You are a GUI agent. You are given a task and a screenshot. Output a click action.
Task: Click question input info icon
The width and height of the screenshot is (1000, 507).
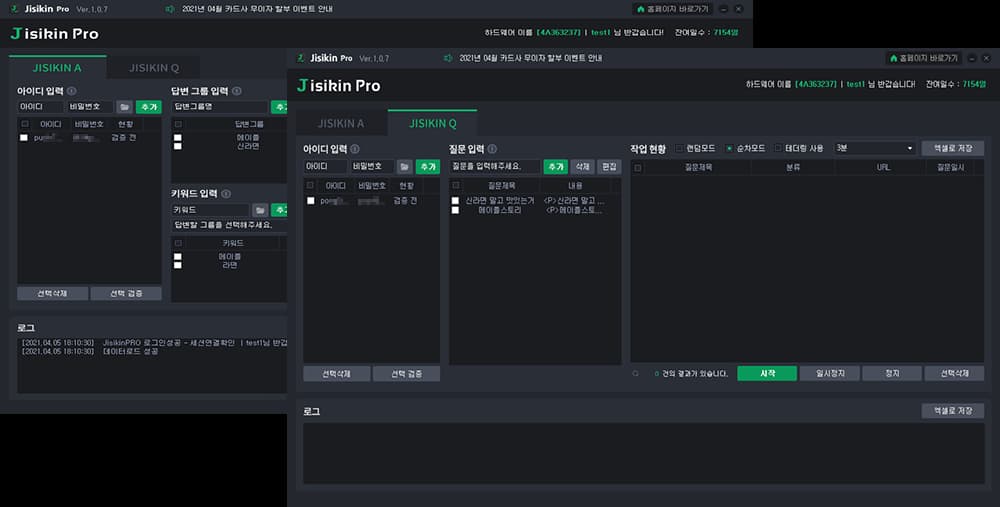492,149
